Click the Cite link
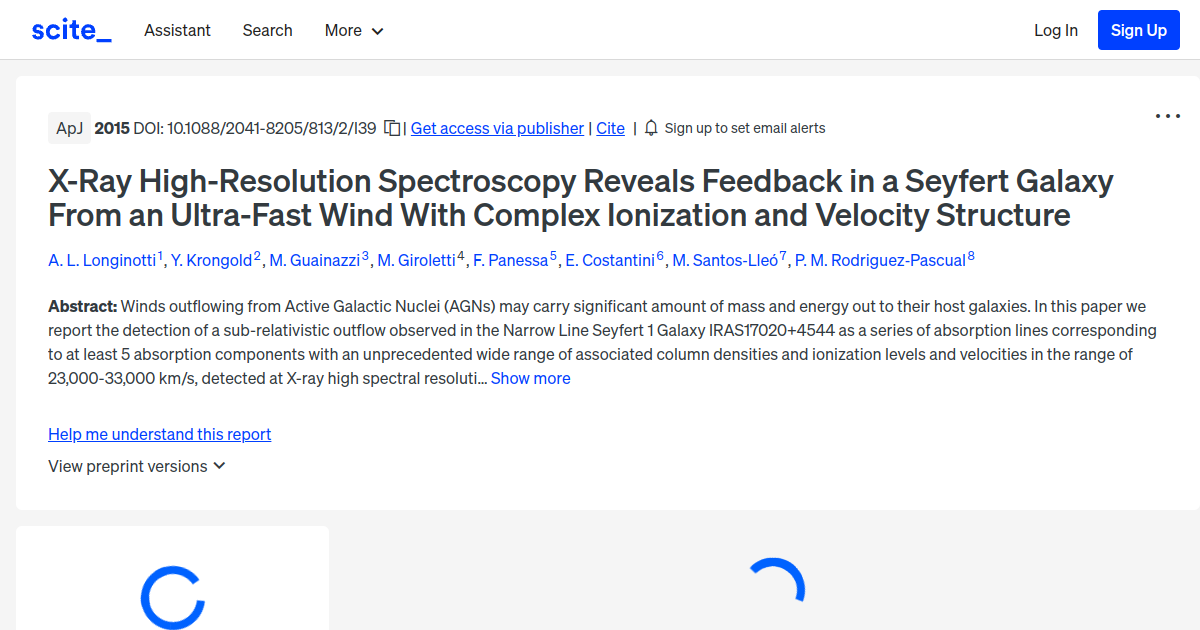 click(610, 128)
